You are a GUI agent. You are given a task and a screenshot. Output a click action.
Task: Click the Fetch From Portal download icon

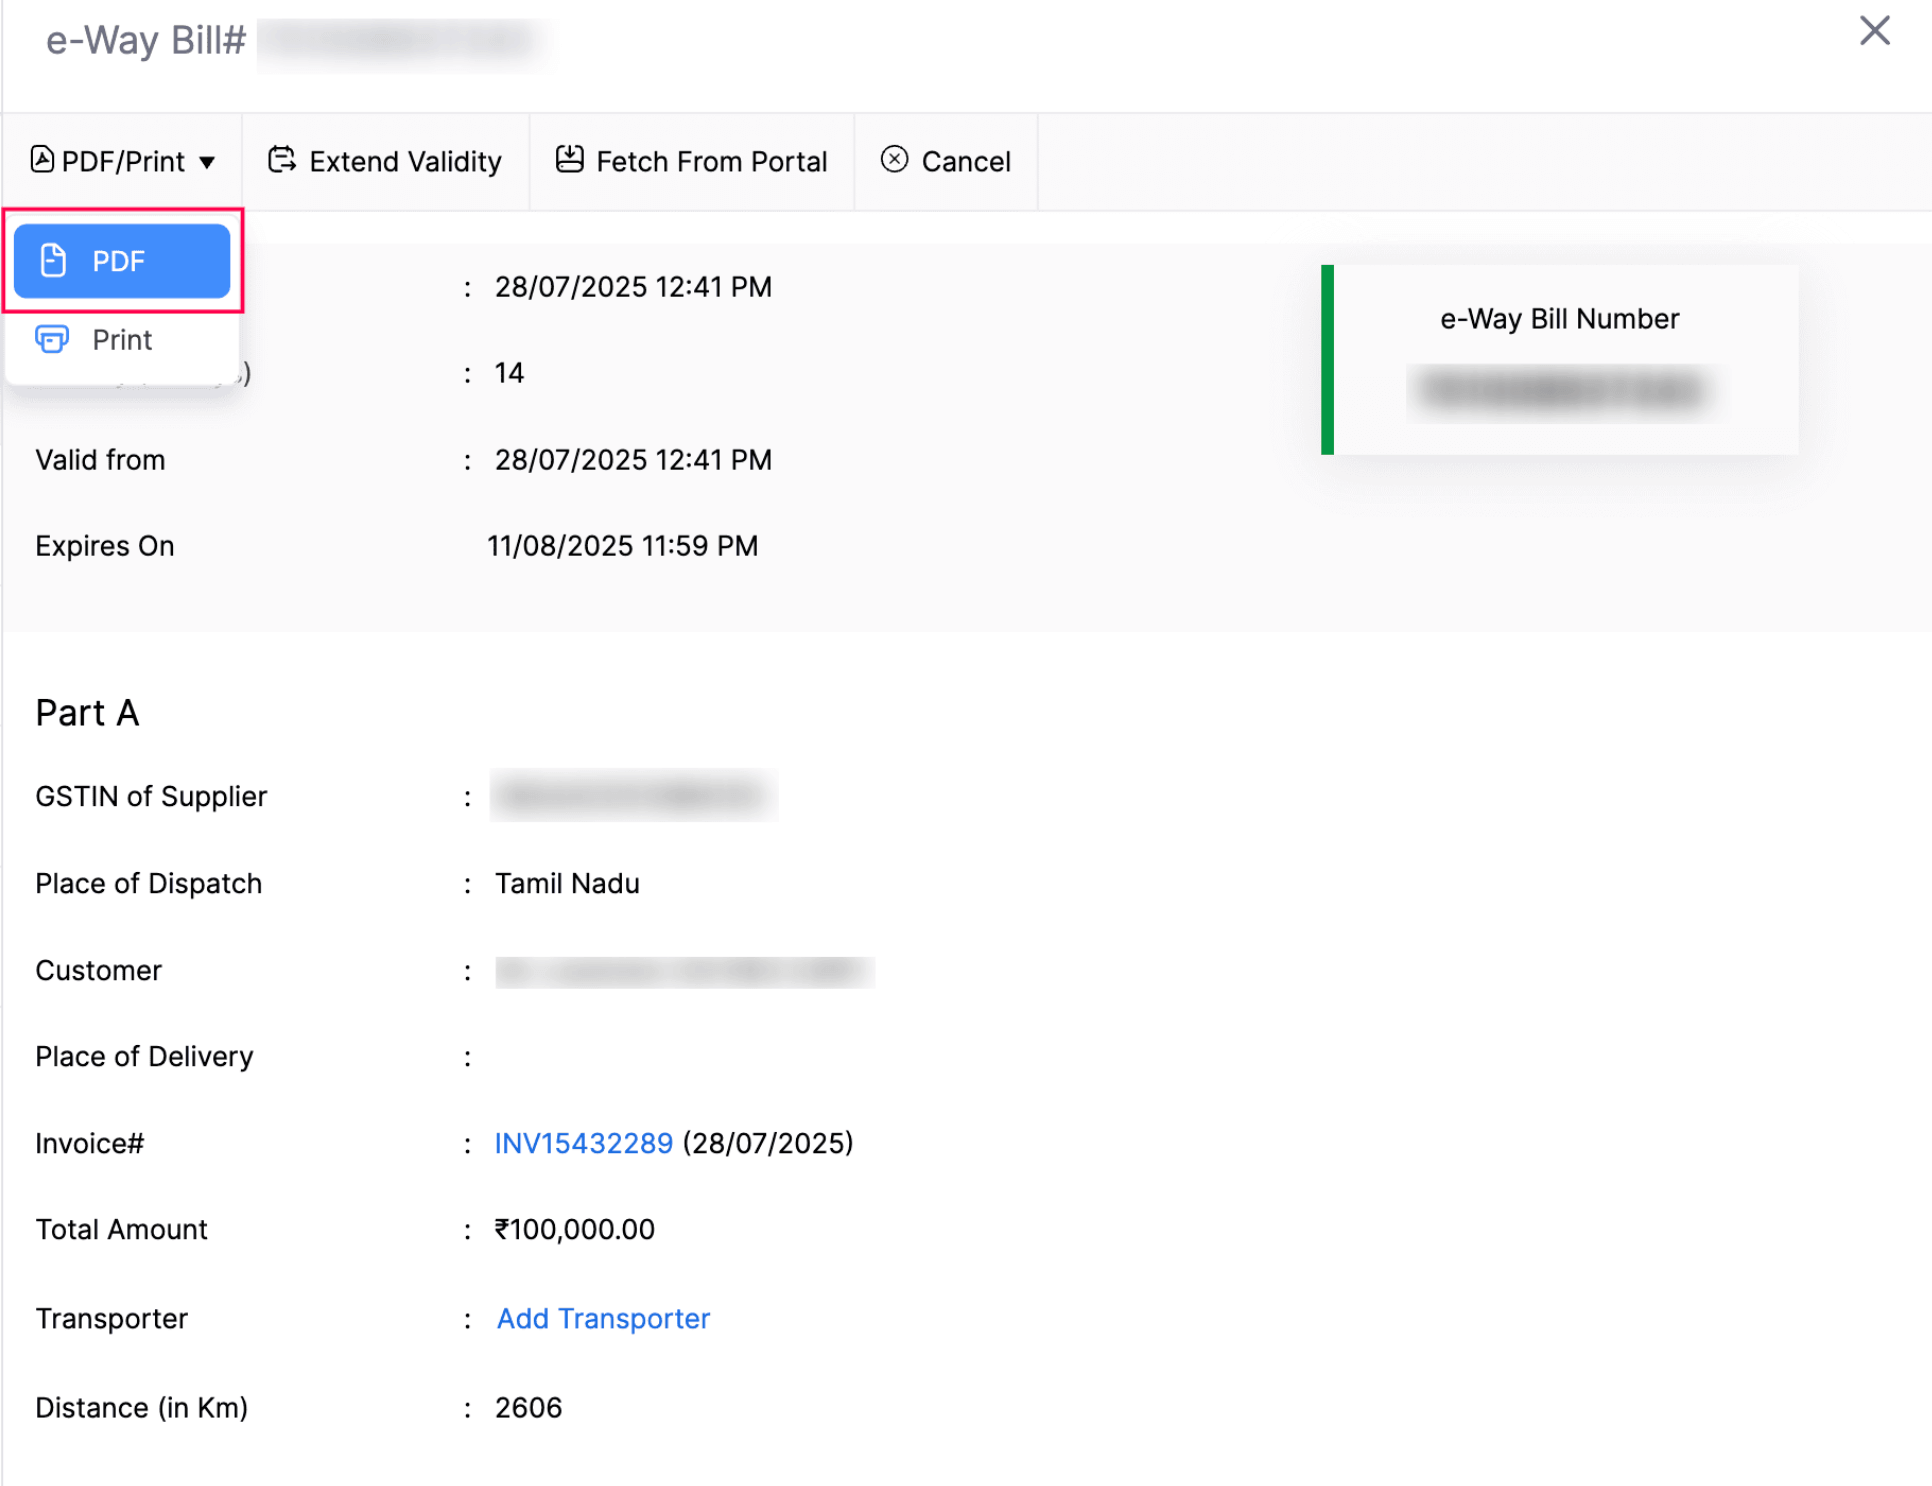pos(569,160)
